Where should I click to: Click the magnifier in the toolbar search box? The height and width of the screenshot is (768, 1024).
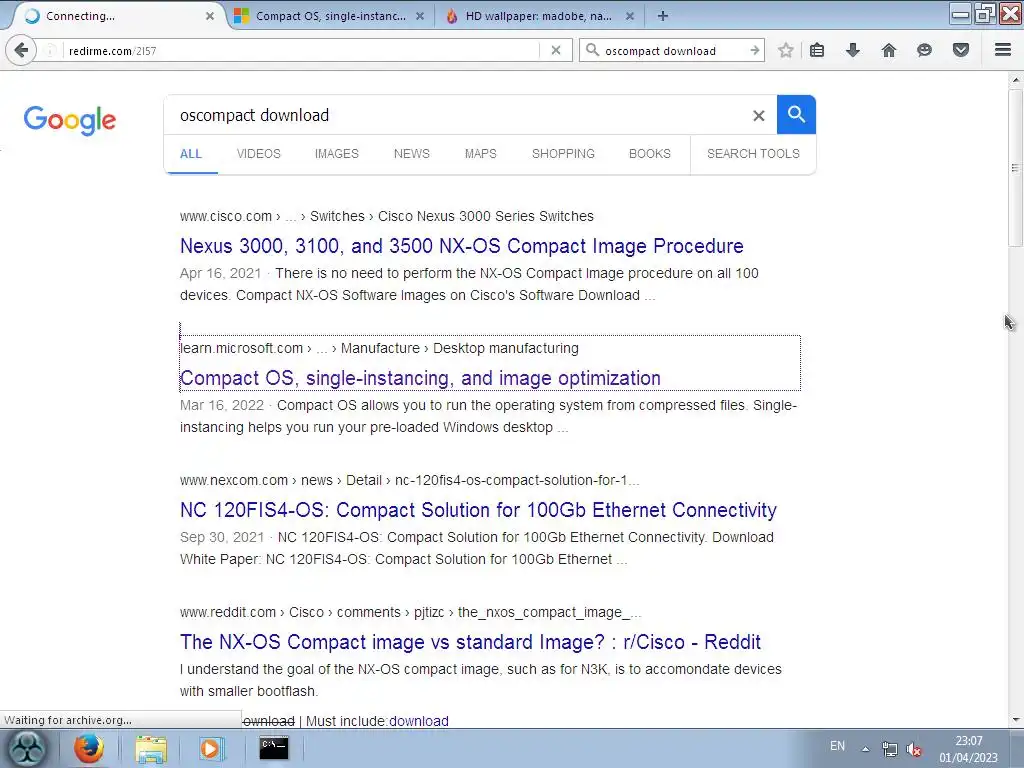(592, 50)
